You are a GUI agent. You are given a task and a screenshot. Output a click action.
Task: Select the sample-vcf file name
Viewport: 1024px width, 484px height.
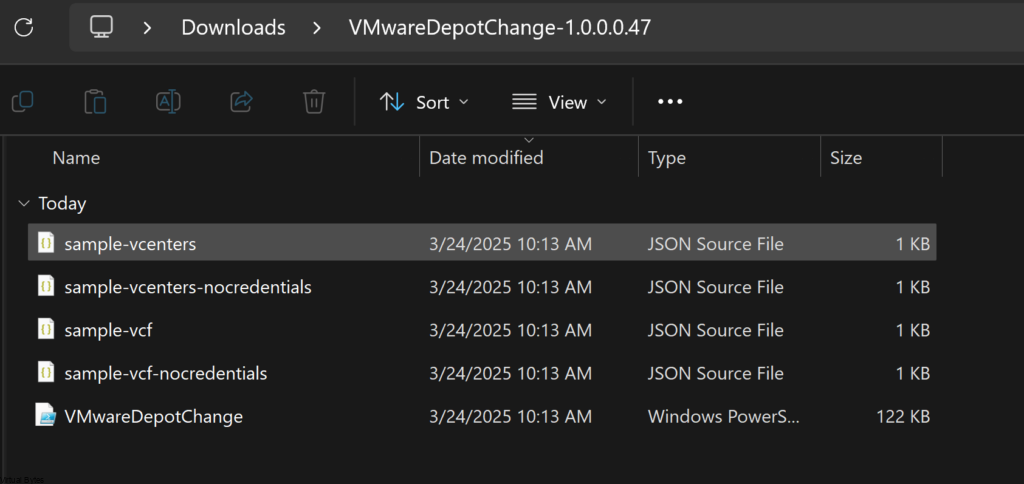click(108, 331)
